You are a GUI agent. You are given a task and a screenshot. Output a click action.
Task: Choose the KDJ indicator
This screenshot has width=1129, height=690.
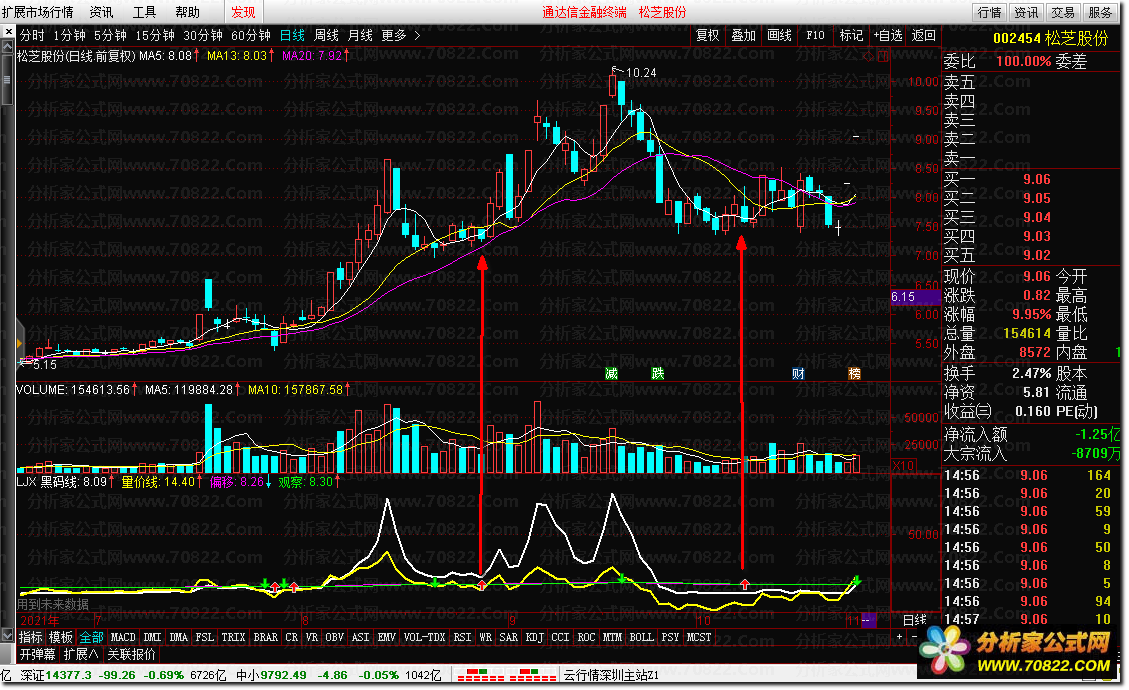tap(534, 637)
